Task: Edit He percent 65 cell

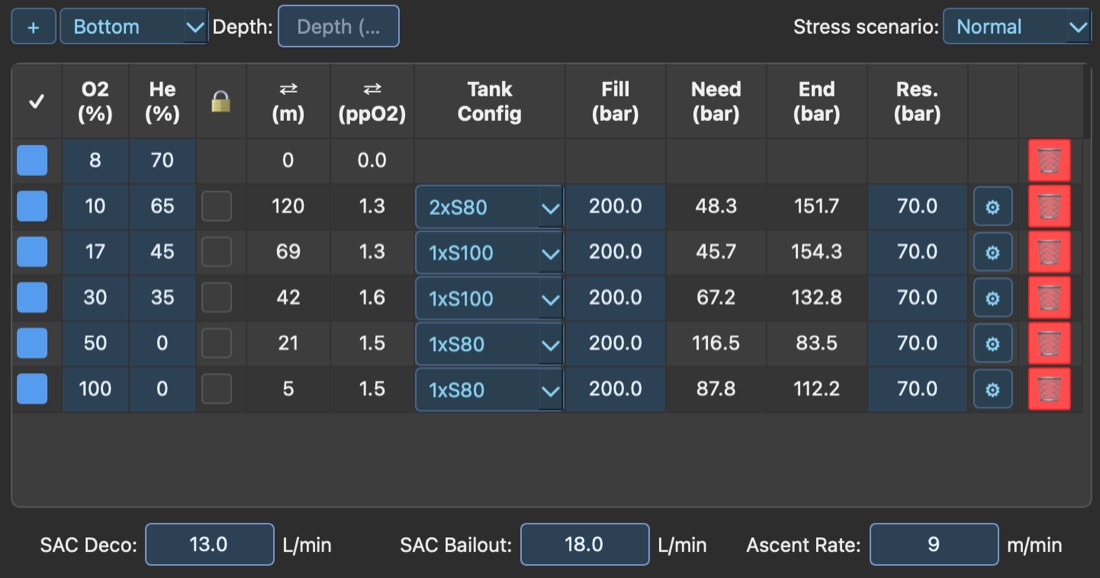Action: 162,206
